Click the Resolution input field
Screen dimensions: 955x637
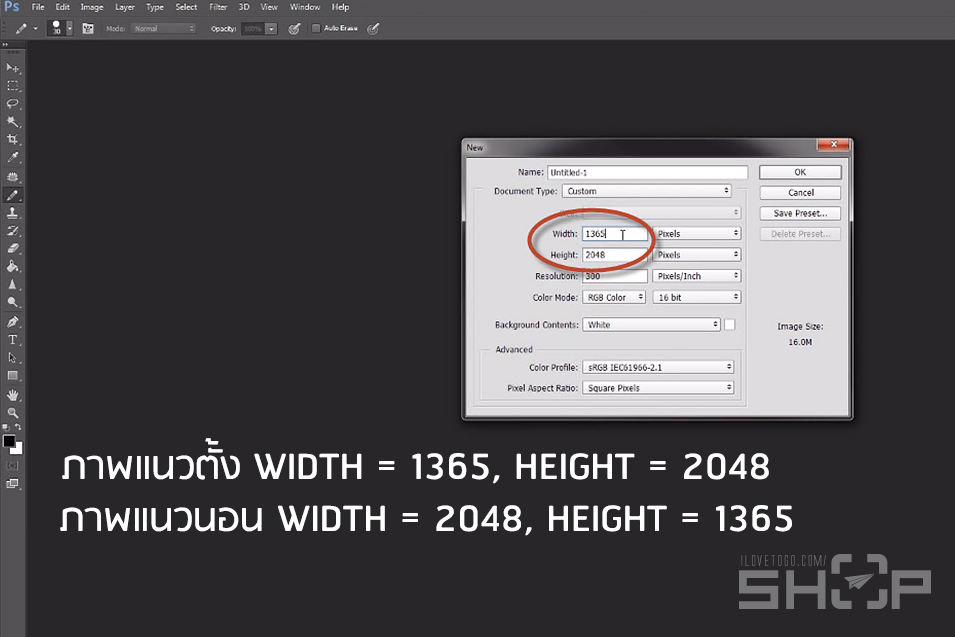point(615,276)
